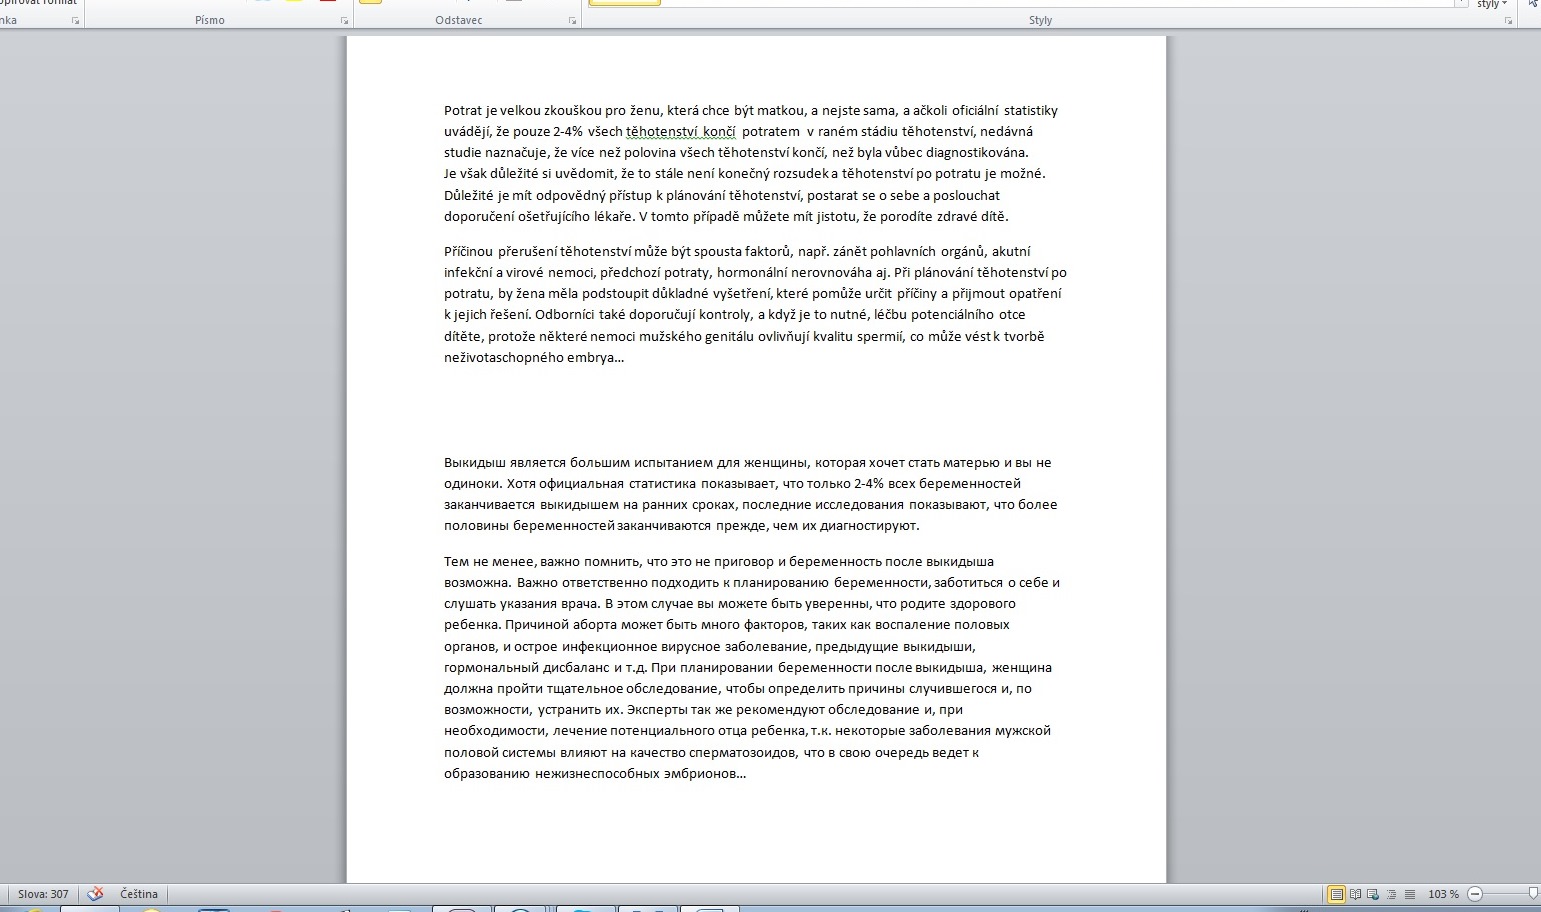Click the word "diagnostikována"
Image resolution: width=1541 pixels, height=912 pixels.
[x=975, y=153]
